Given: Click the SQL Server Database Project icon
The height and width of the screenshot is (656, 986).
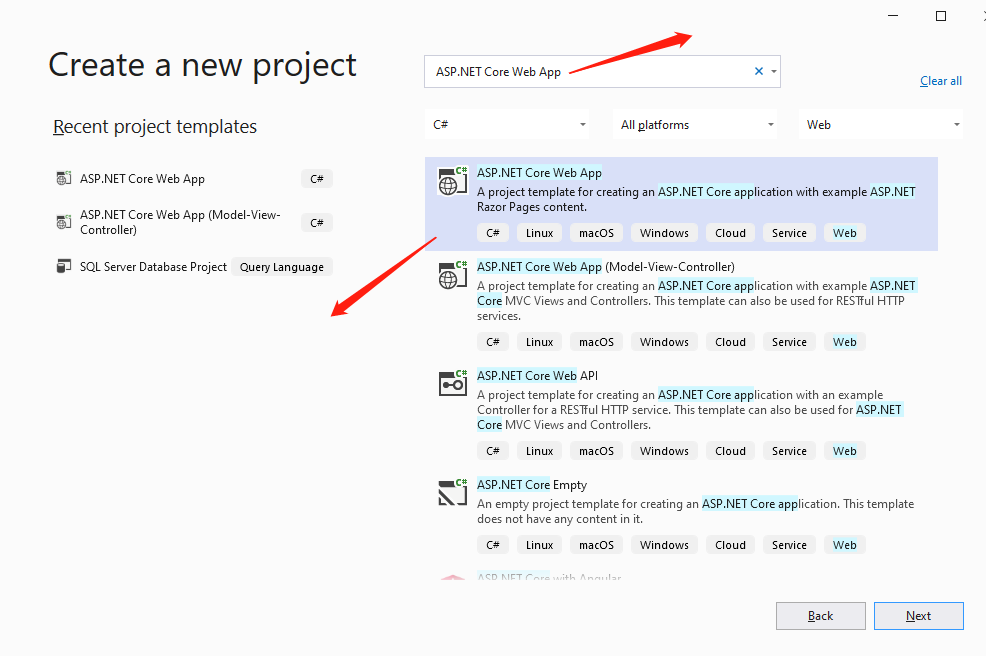Looking at the screenshot, I should (x=64, y=267).
